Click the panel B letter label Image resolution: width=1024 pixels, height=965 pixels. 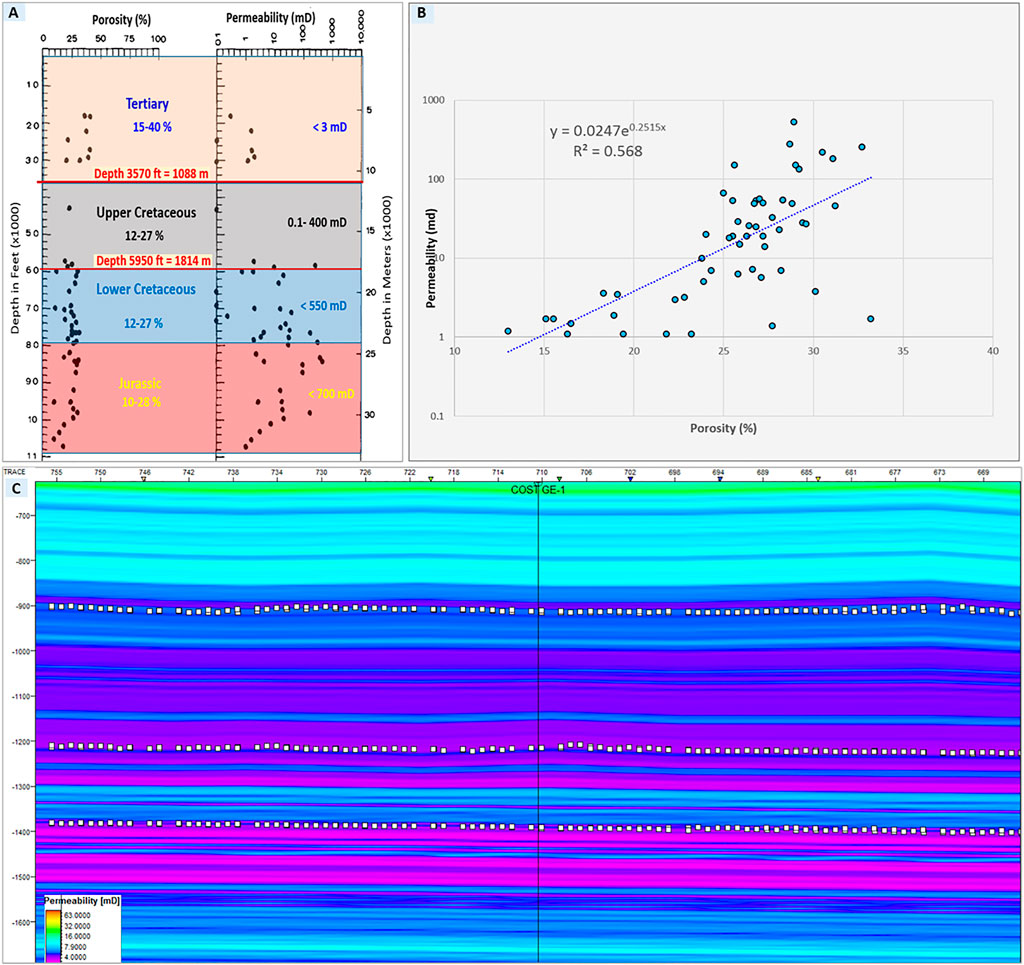422,12
